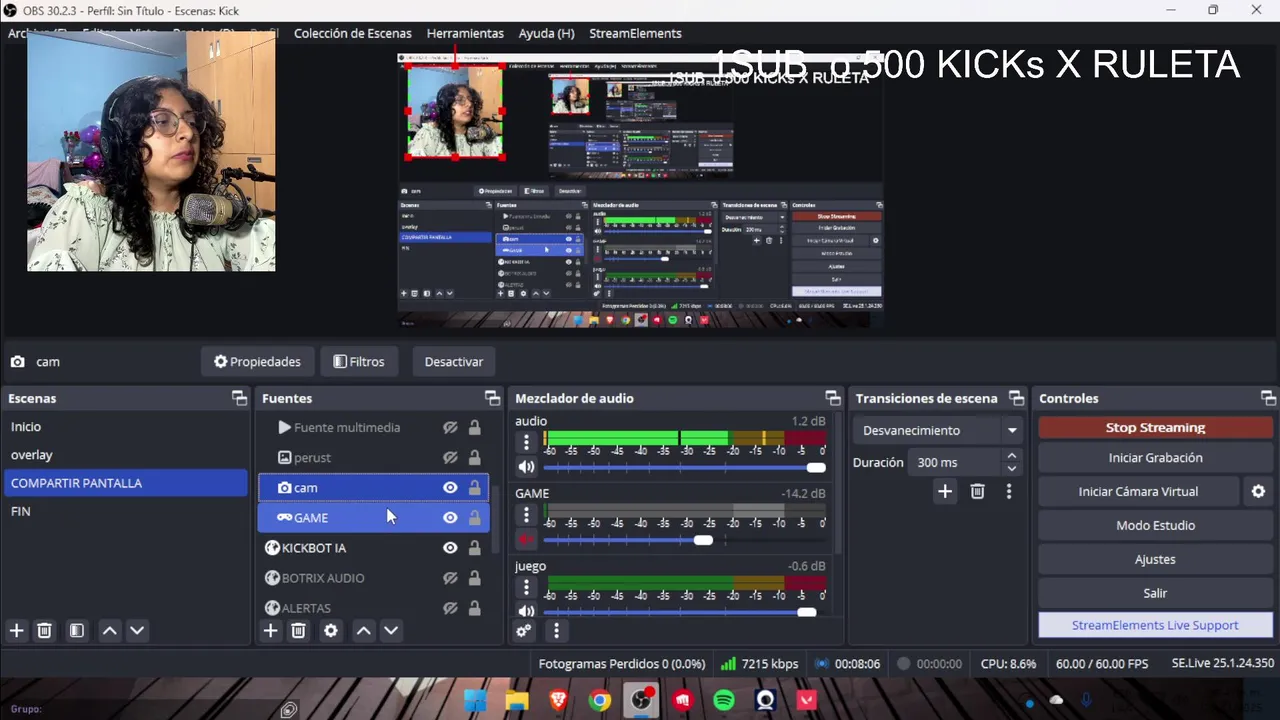
Task: Open options dots for GAME channel
Action: pyautogui.click(x=526, y=515)
